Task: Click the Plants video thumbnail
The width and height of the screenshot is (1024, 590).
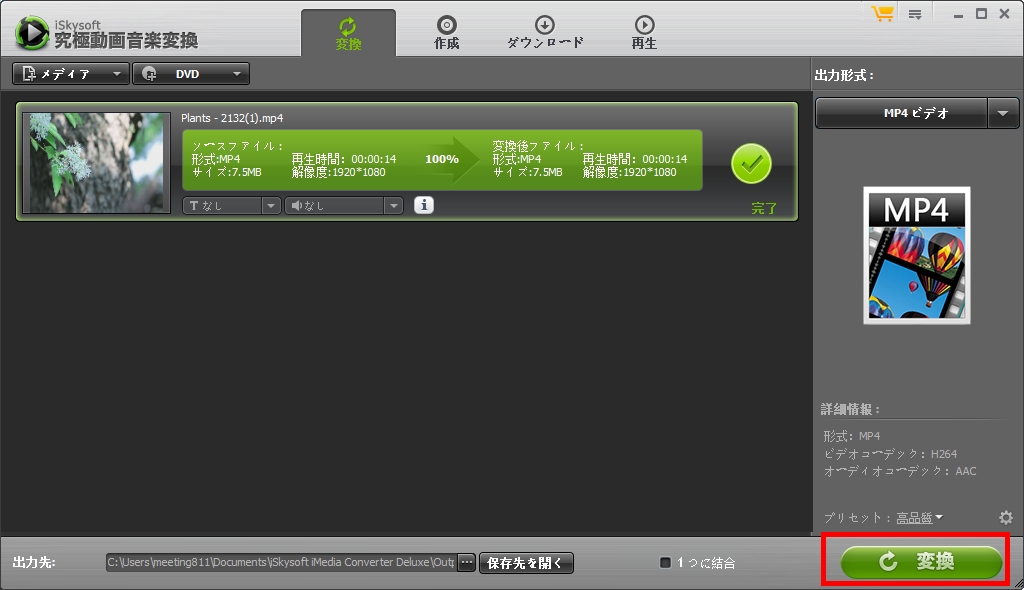Action: [x=96, y=163]
